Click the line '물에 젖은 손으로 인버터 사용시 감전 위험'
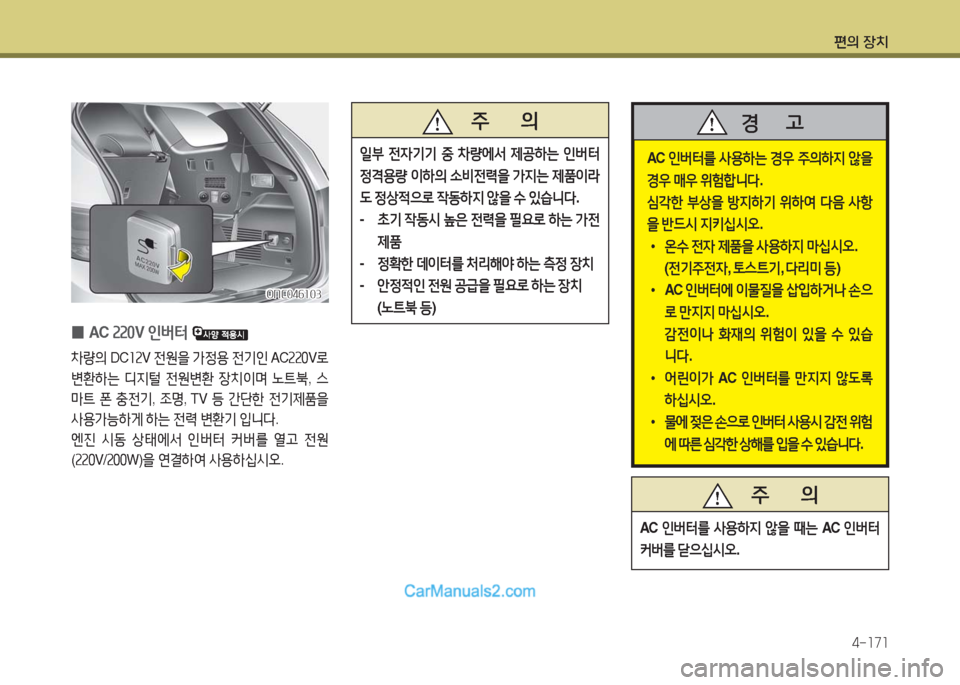The height and width of the screenshot is (685, 960). [768, 422]
